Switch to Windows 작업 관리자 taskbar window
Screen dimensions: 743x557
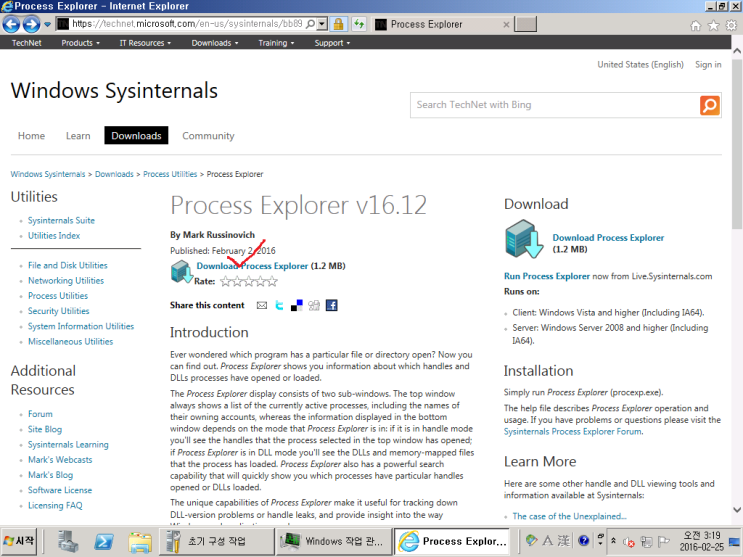pos(333,541)
